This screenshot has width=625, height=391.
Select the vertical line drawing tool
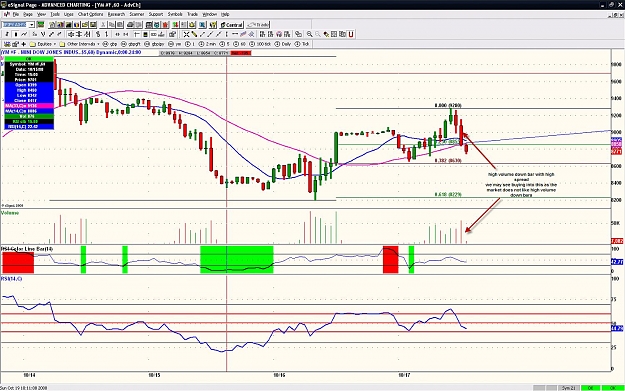[x=227, y=34]
